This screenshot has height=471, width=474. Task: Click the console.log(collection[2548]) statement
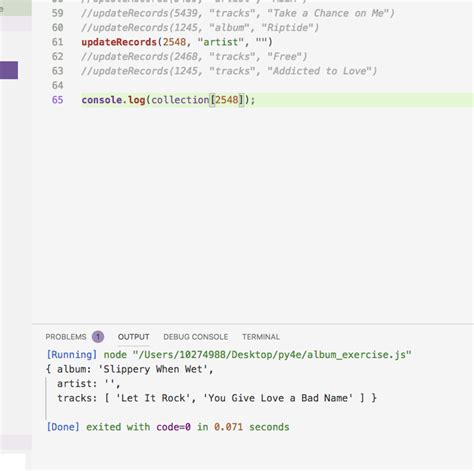click(x=168, y=100)
